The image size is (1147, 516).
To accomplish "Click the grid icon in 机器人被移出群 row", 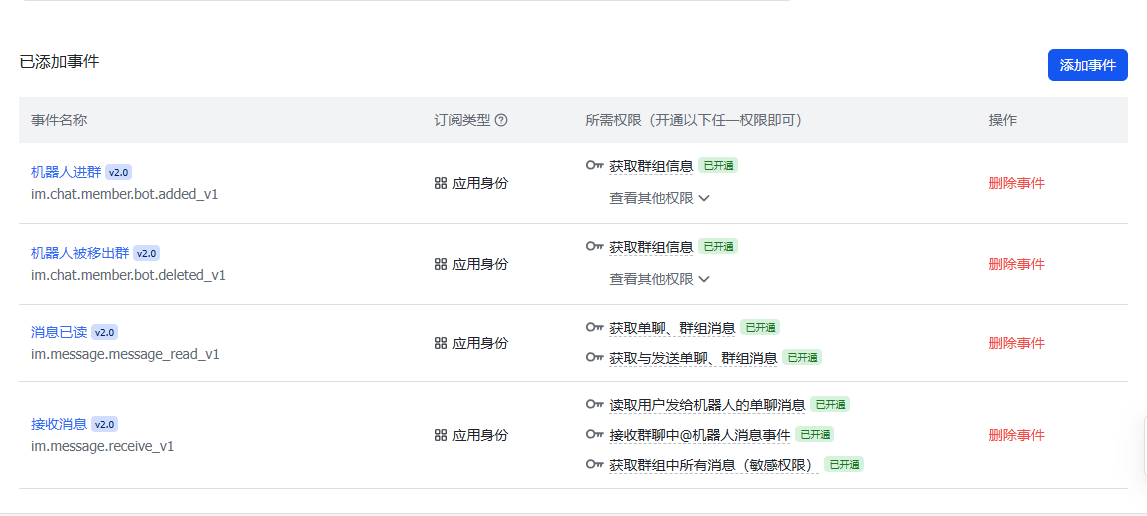I will [441, 264].
